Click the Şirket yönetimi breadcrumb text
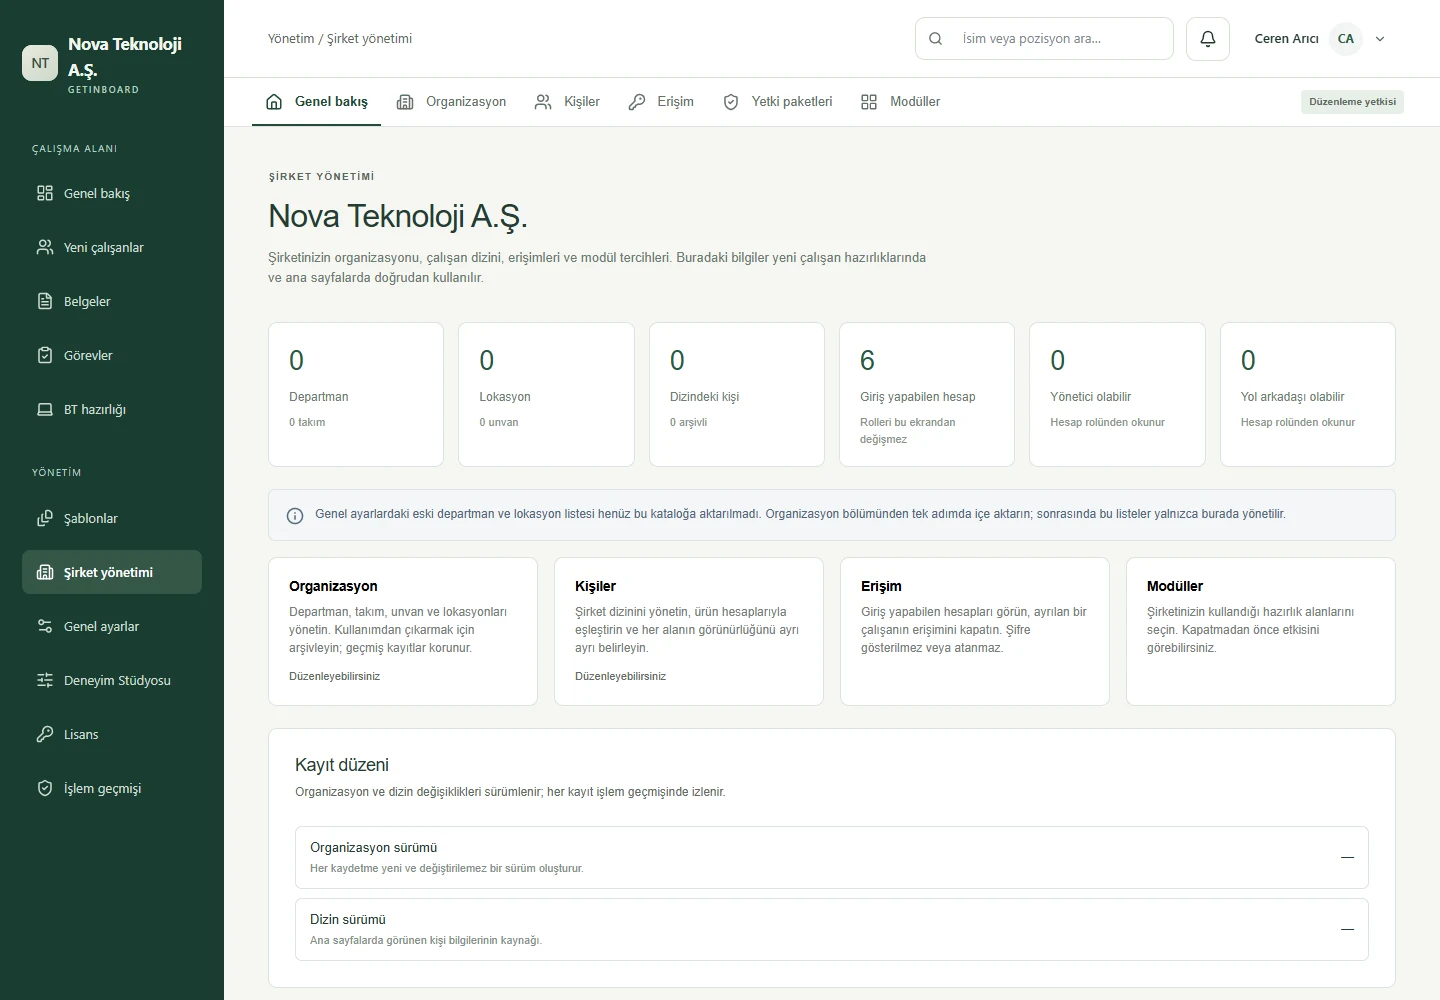Viewport: 1440px width, 1000px height. [370, 39]
